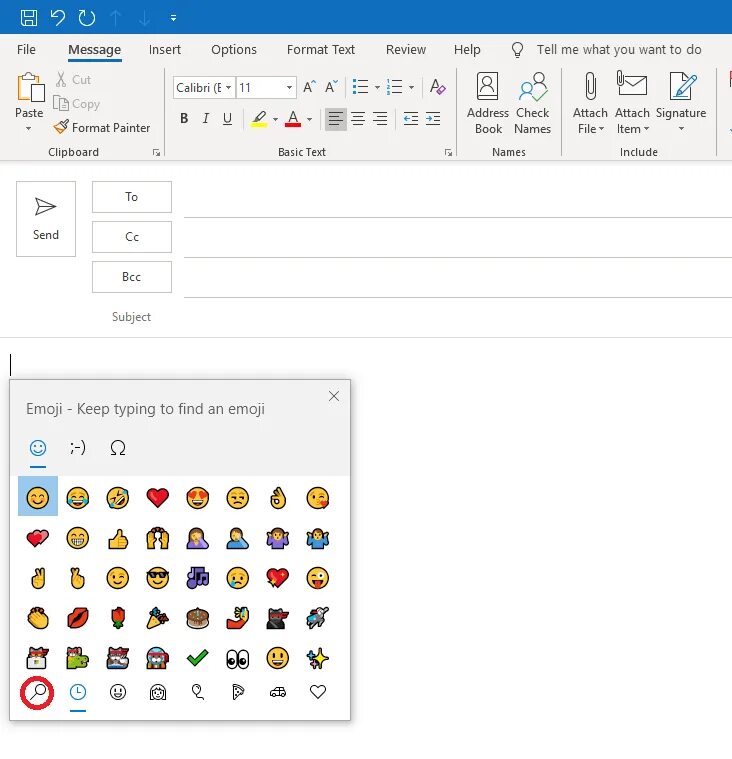
Task: Switch to symbols omega tab
Action: (118, 448)
